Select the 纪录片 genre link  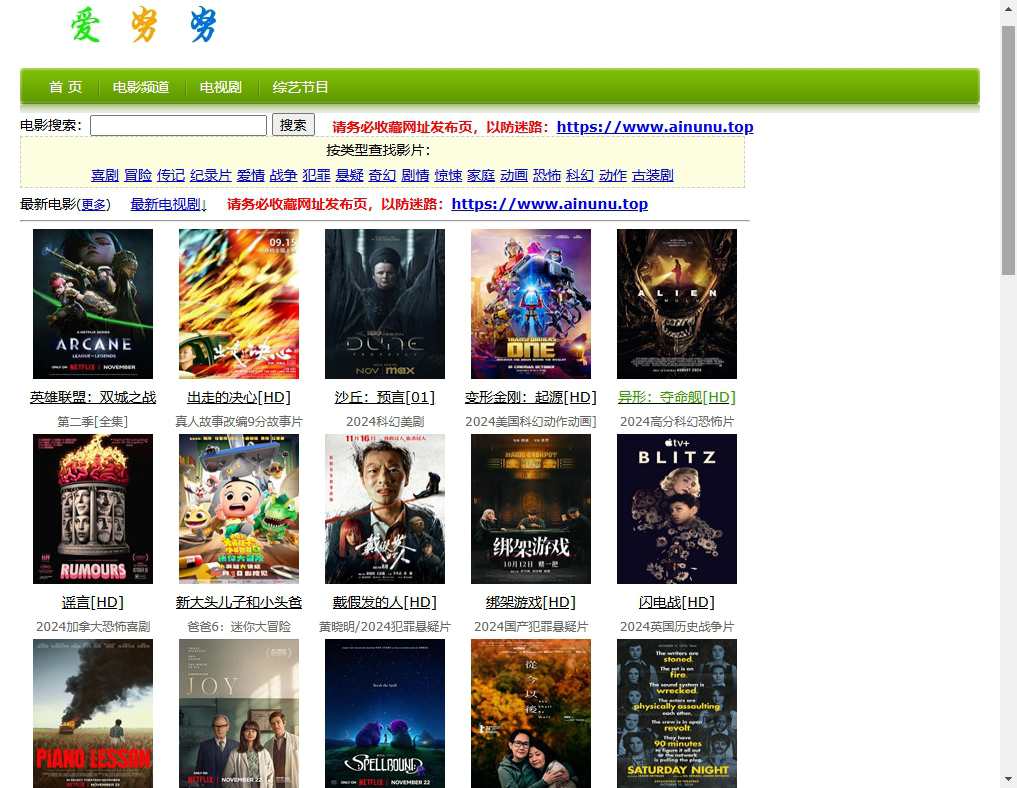[x=211, y=175]
